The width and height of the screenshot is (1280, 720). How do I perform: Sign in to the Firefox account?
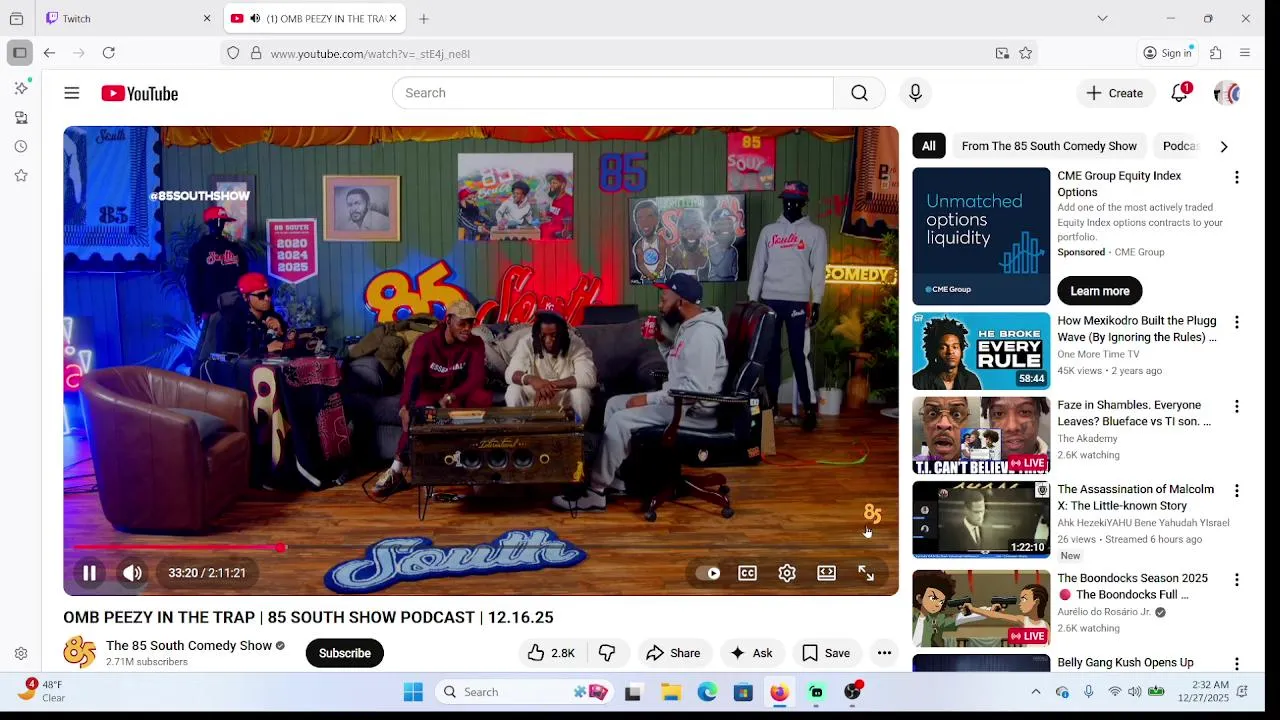tap(1168, 53)
